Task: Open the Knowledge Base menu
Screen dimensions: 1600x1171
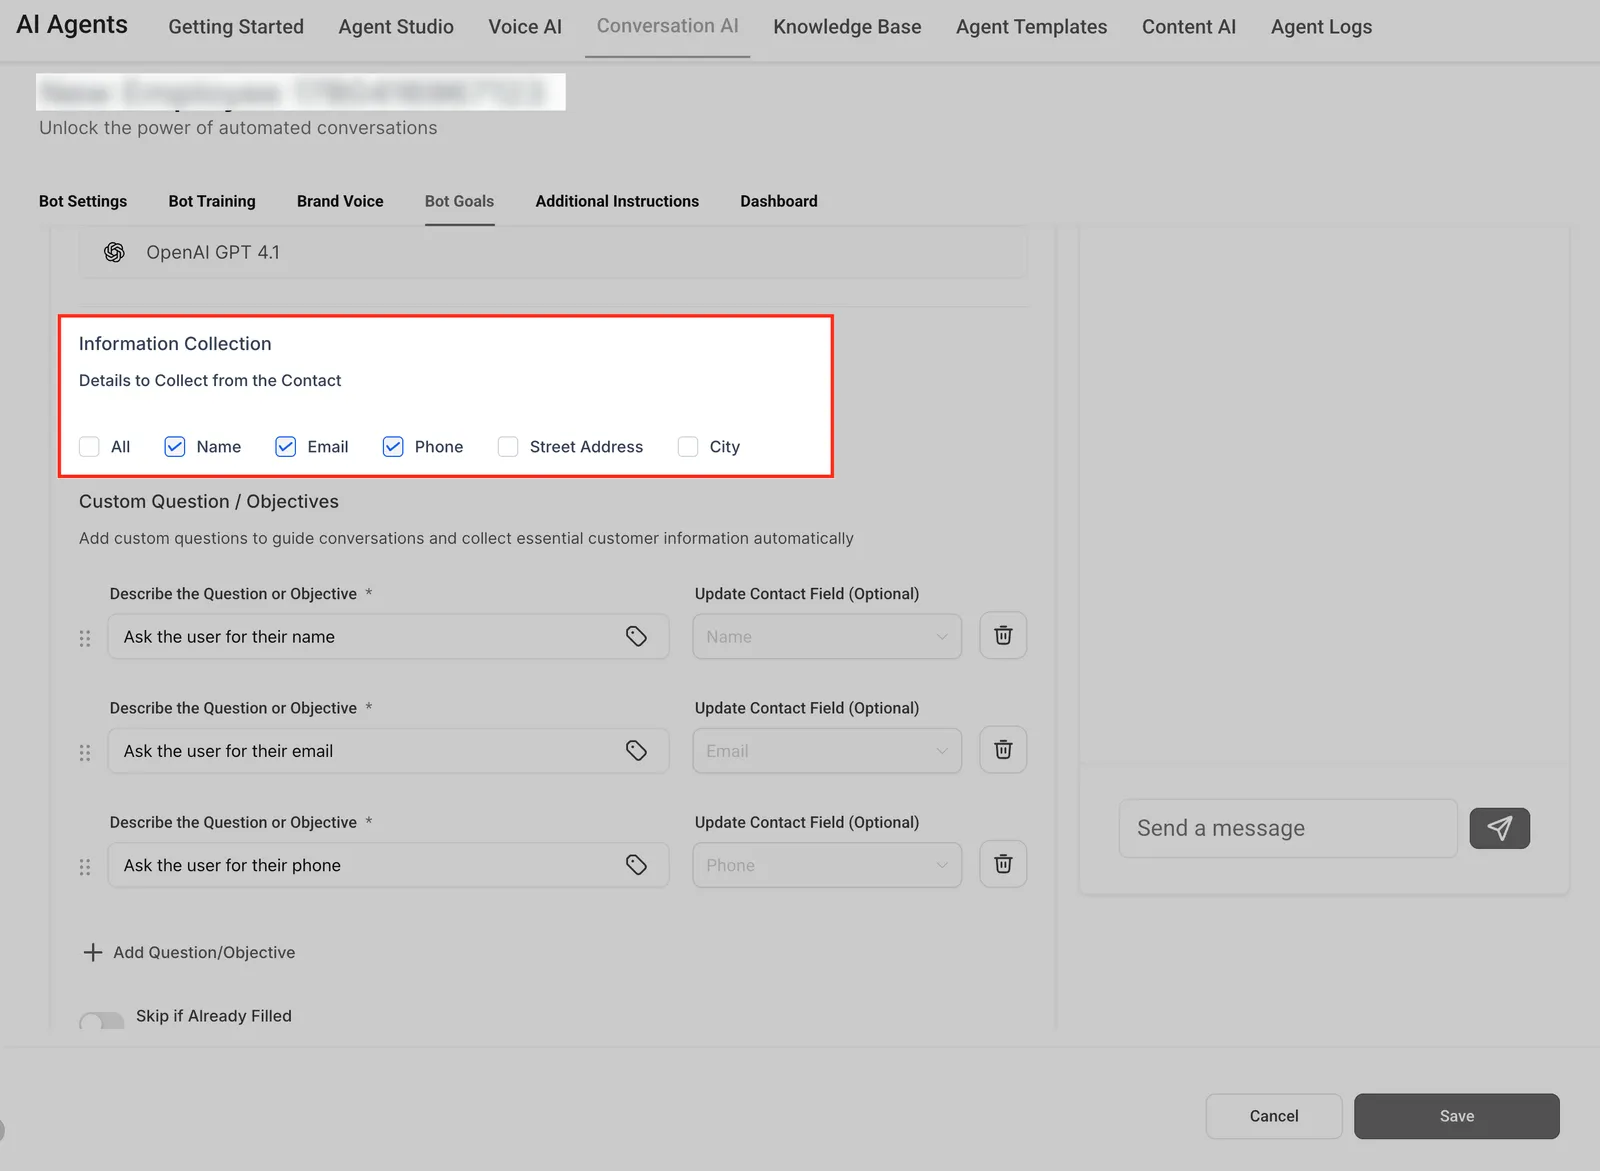Action: pyautogui.click(x=847, y=27)
